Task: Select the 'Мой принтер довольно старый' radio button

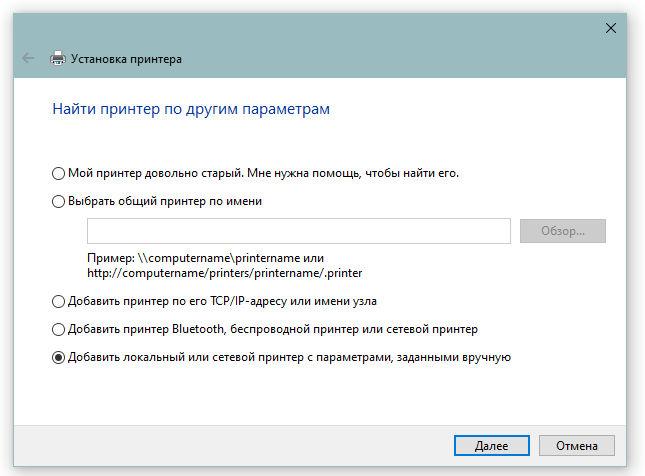Action: coord(59,173)
